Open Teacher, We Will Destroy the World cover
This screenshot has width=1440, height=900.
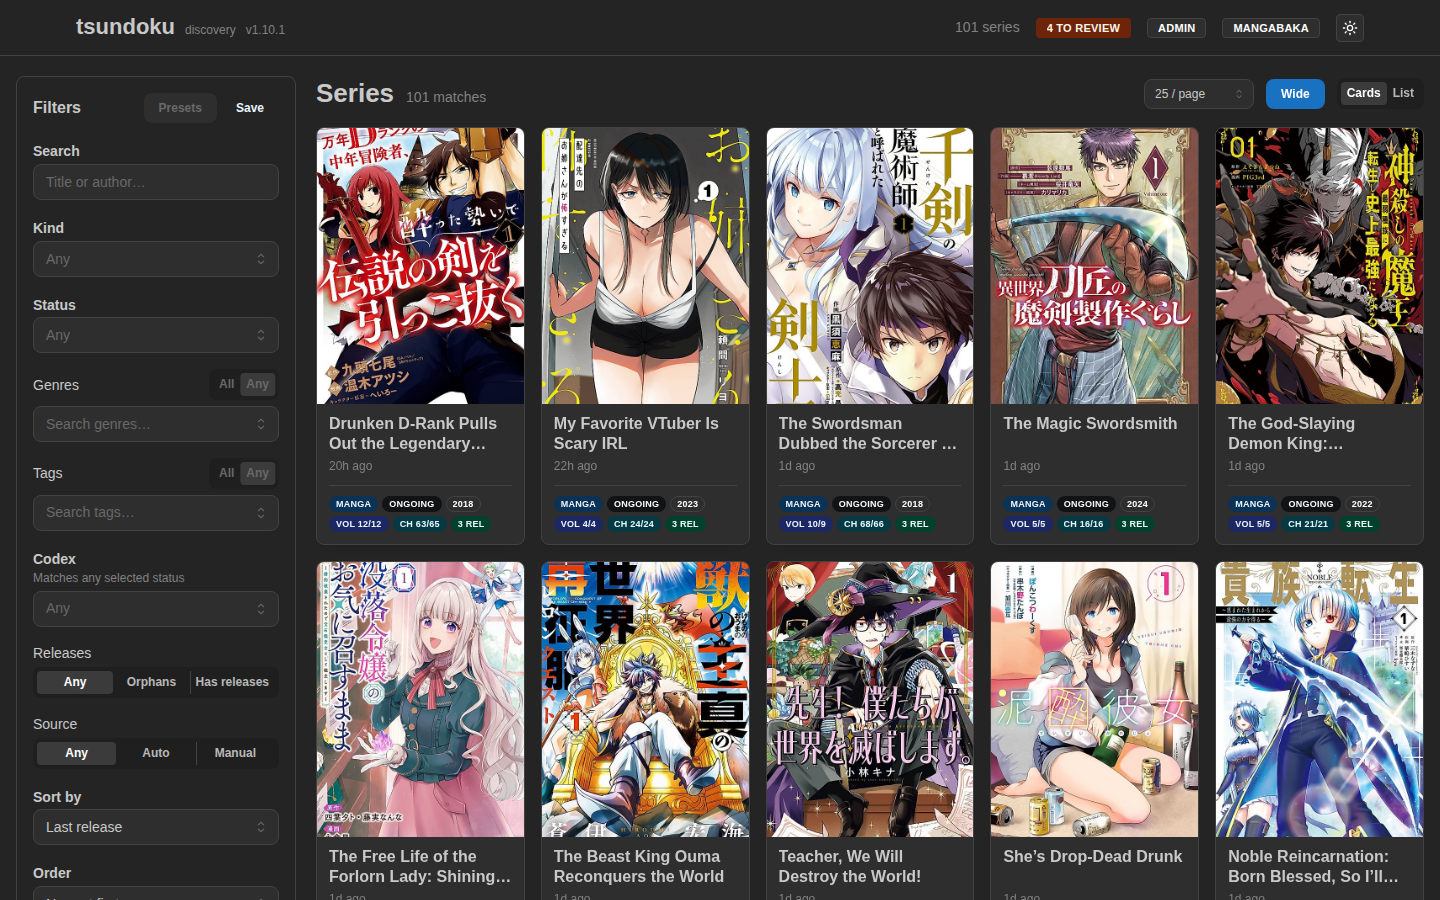pos(870,699)
